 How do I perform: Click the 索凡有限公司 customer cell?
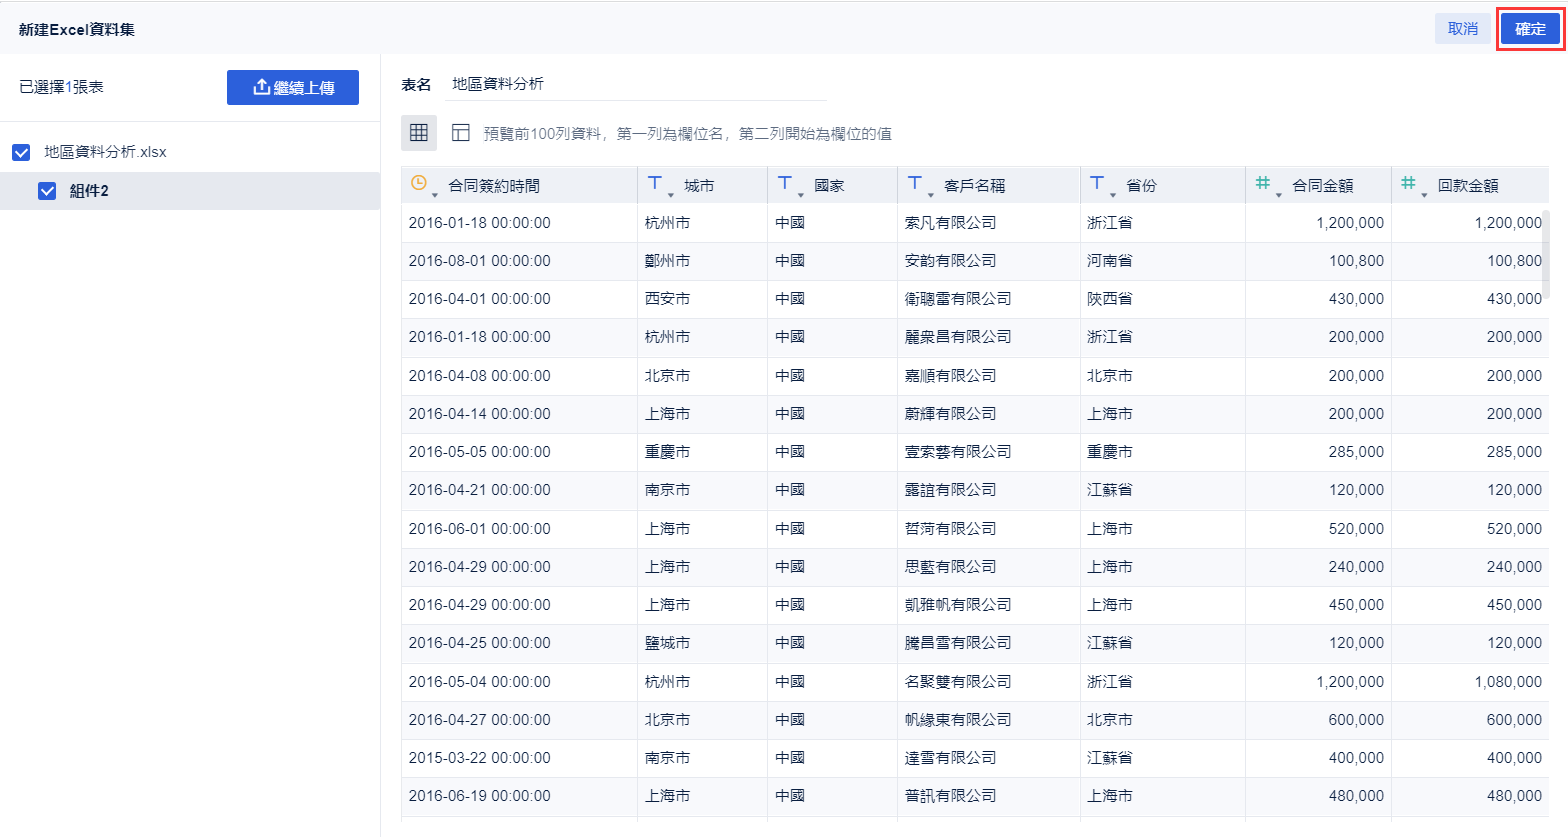tap(989, 223)
